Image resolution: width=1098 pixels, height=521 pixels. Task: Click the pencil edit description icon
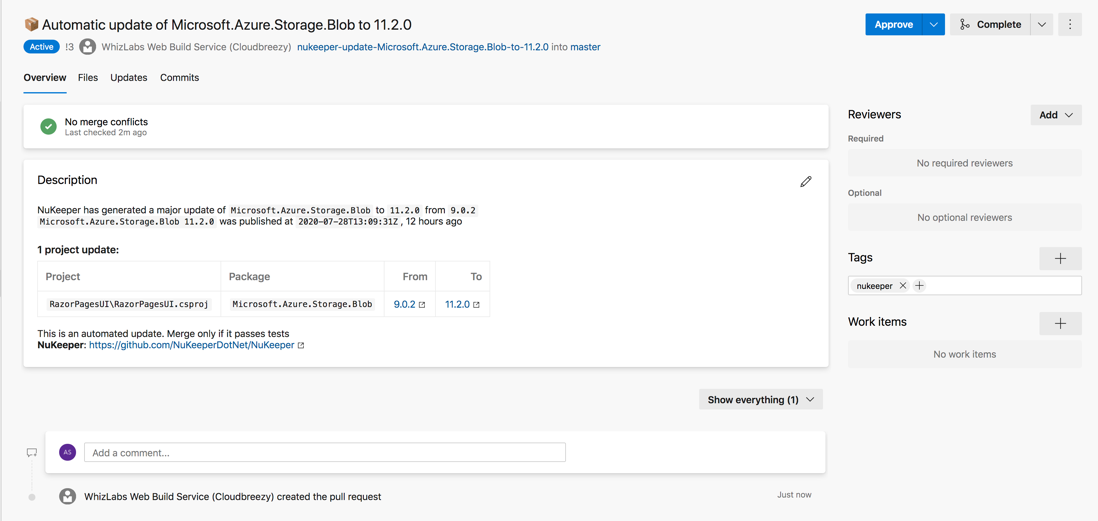806,181
